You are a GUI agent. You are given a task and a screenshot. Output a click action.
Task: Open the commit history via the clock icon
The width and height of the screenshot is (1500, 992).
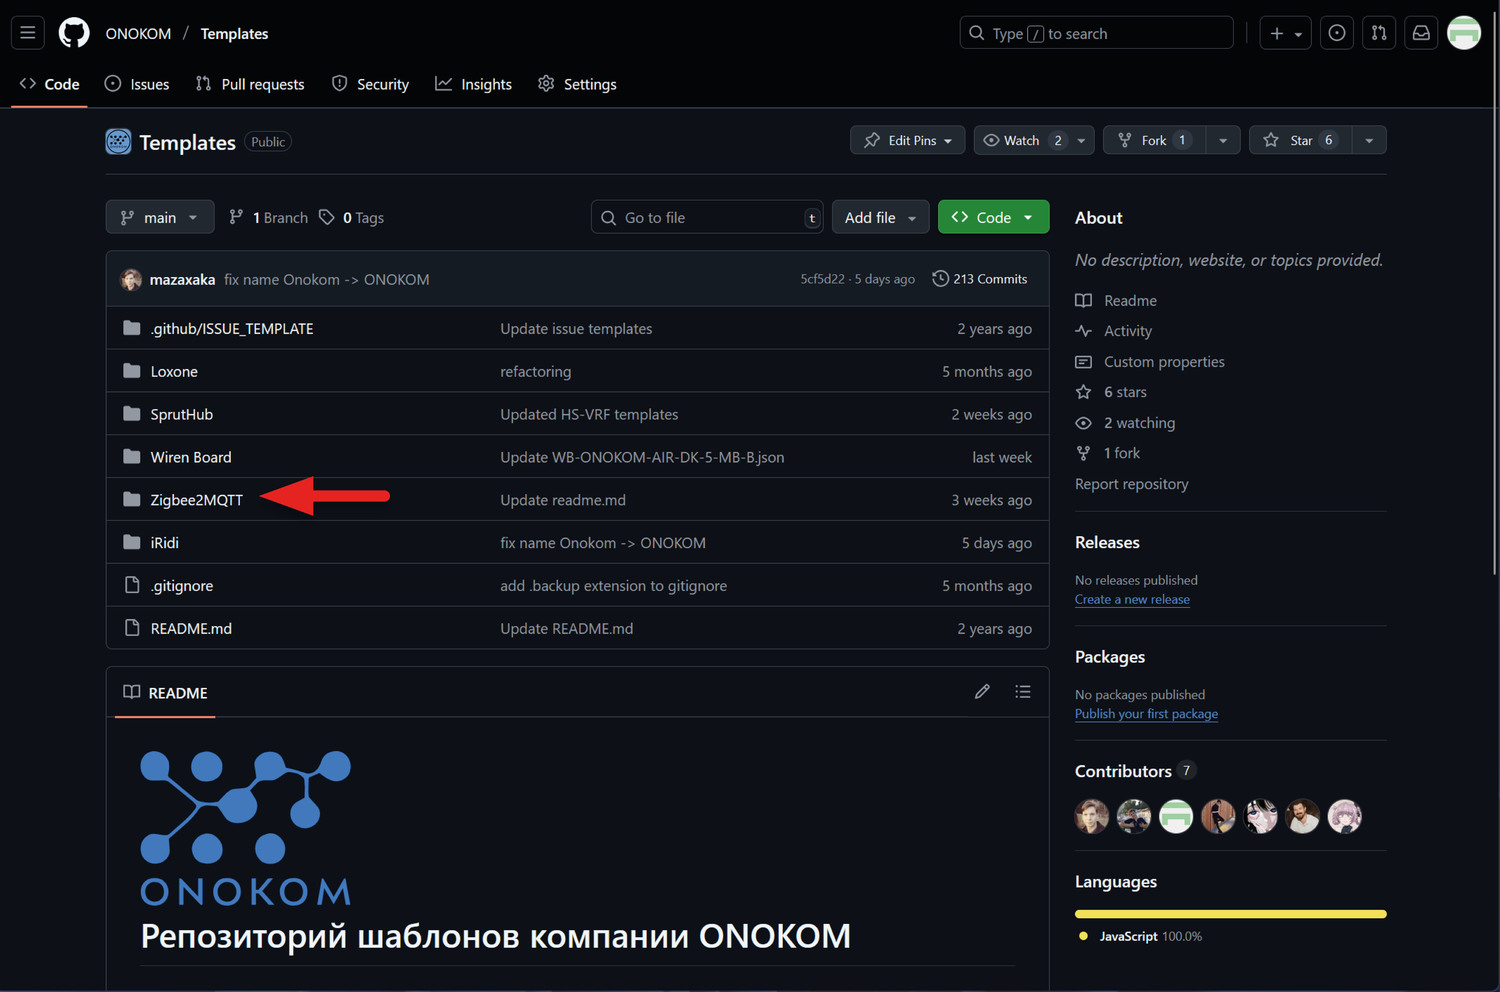click(x=939, y=279)
